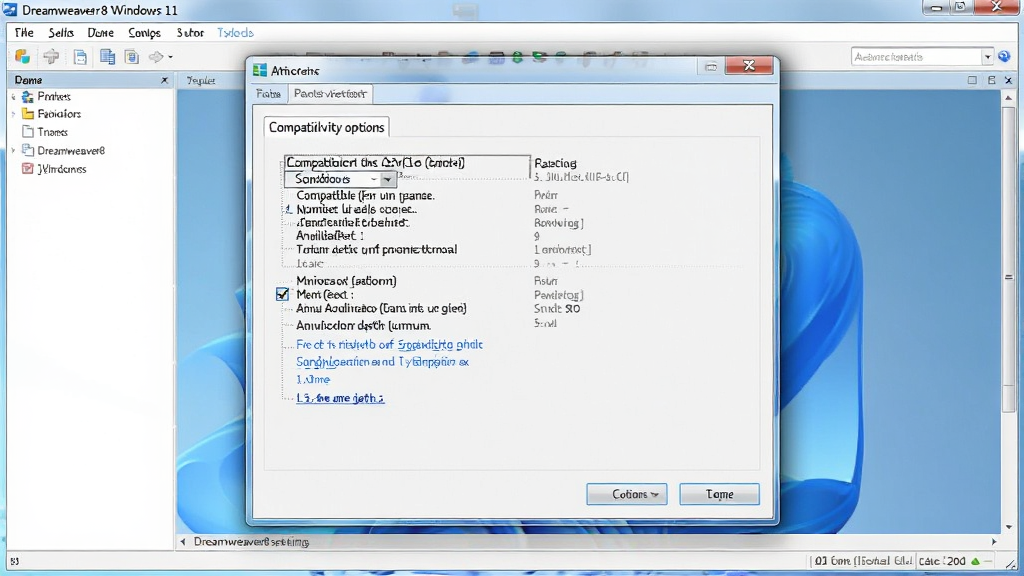The image size is (1024, 576).
Task: Open the blue Tsdods menu
Action: 235,33
